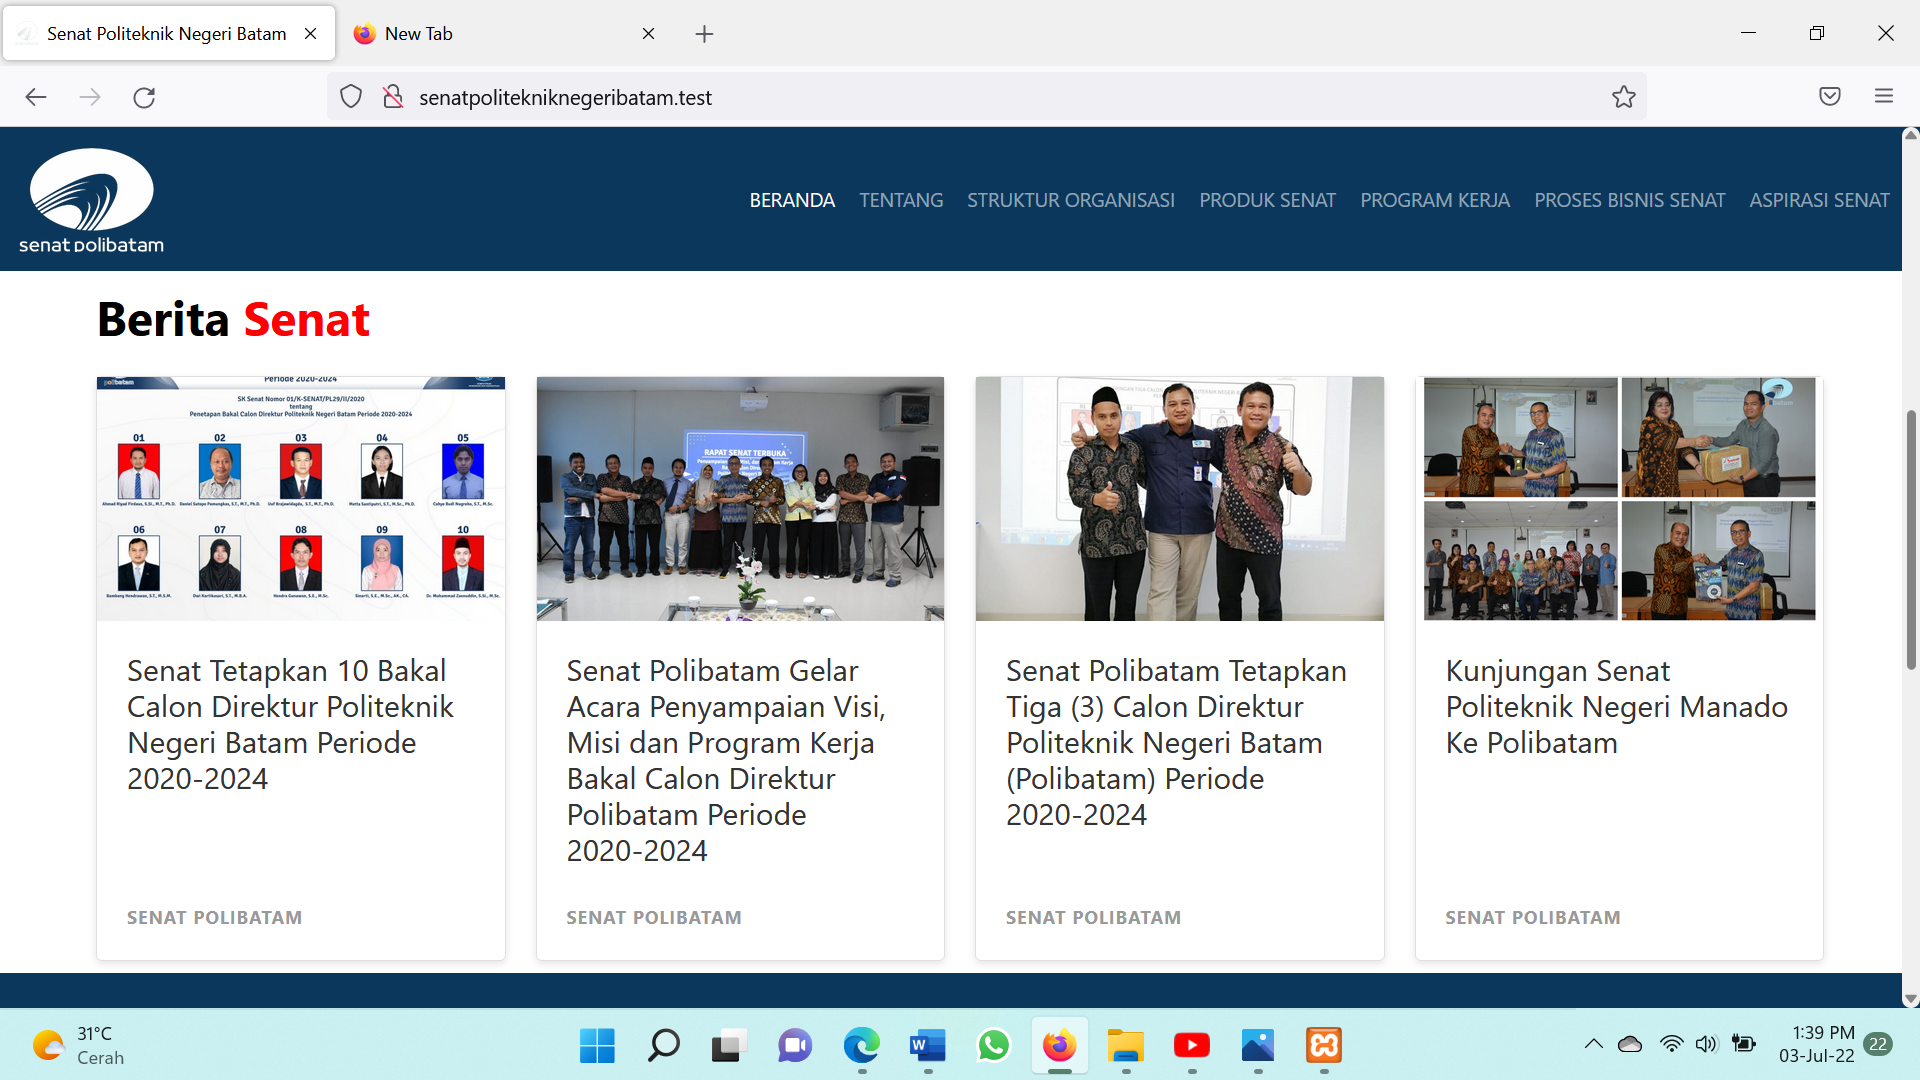Open the tracking protection shield icon

351,97
